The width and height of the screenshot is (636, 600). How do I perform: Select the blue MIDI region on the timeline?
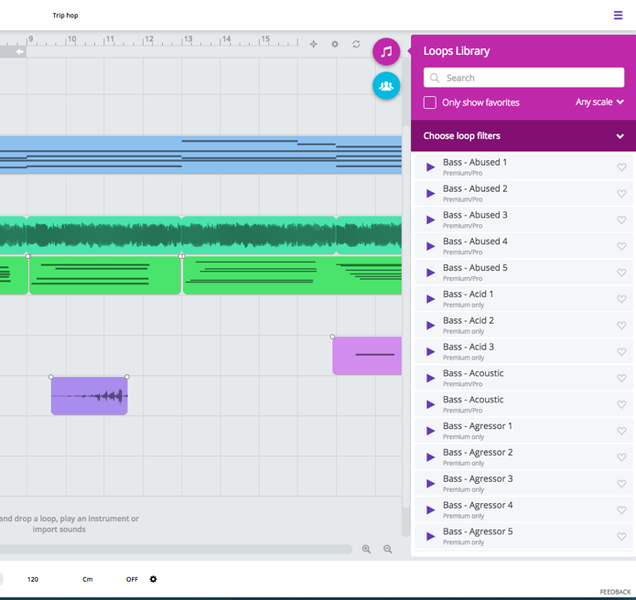(x=201, y=155)
